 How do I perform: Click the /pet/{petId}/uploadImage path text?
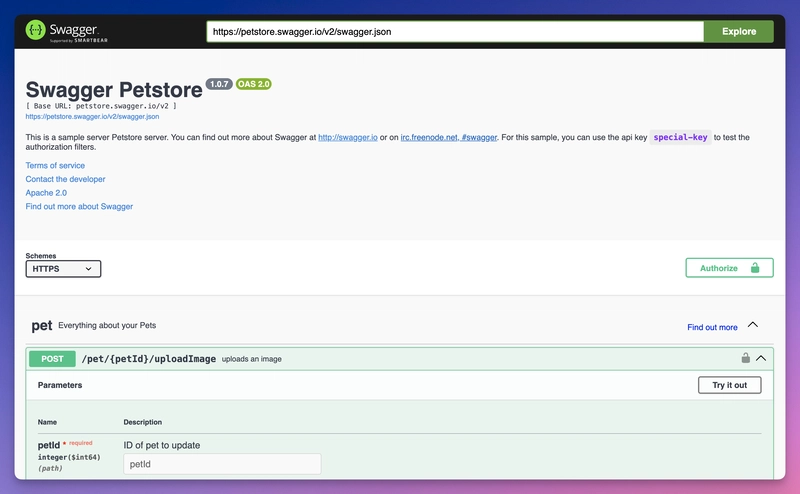pos(148,359)
